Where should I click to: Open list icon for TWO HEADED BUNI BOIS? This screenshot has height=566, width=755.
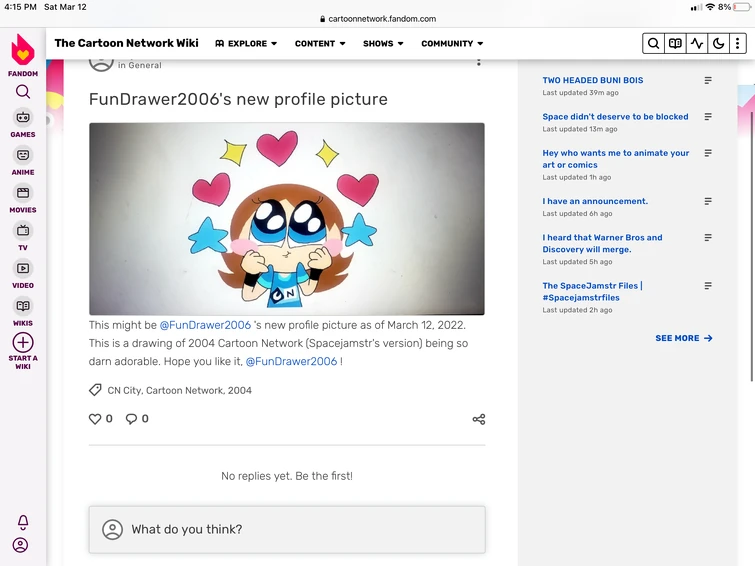point(708,80)
